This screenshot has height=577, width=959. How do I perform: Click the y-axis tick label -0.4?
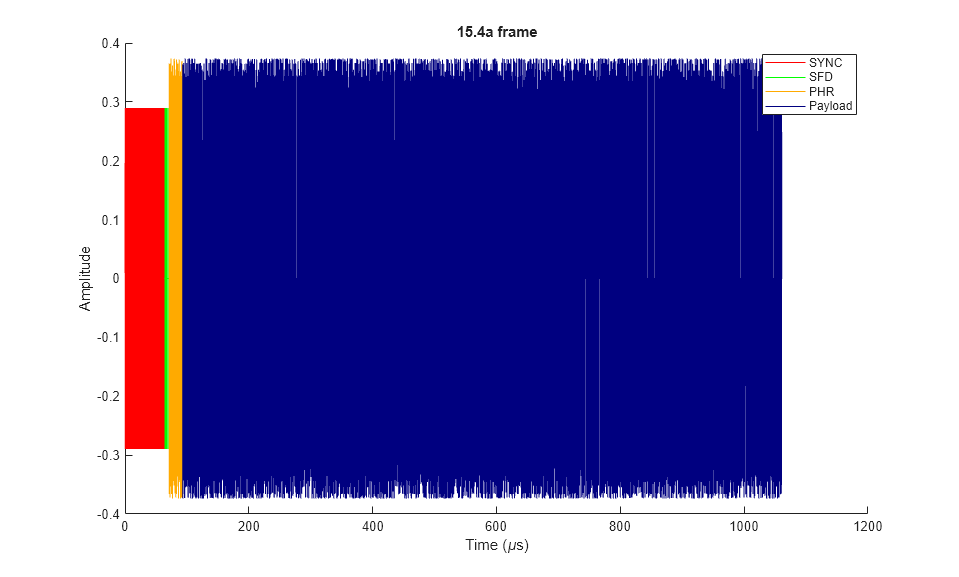[108, 513]
